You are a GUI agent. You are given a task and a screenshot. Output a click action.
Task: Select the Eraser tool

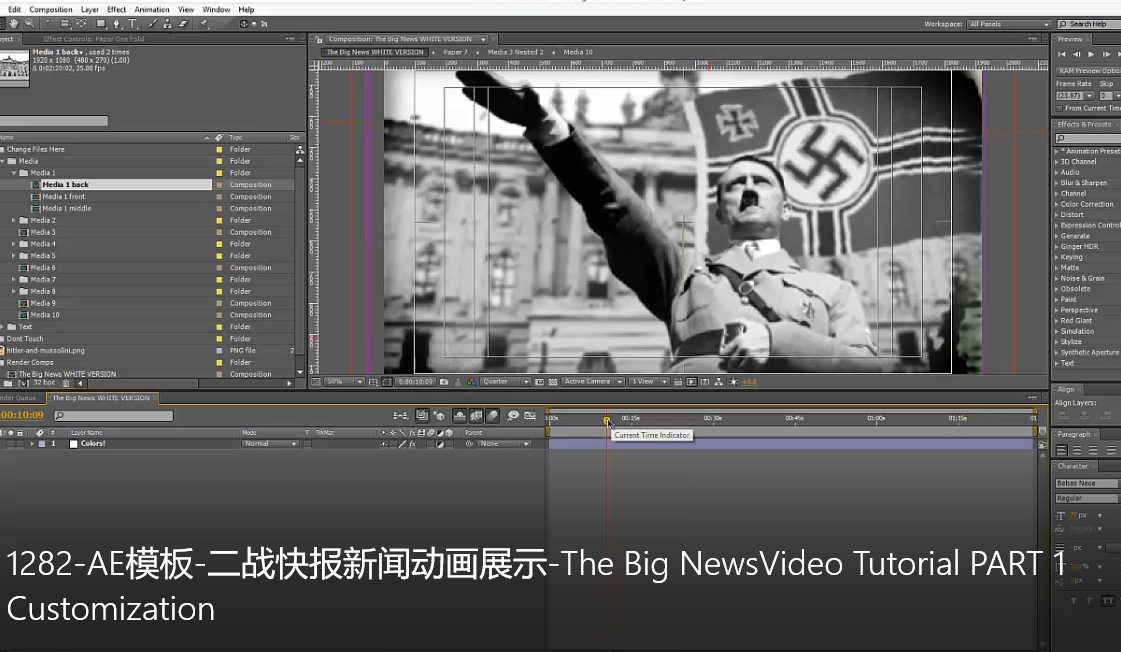tap(183, 24)
